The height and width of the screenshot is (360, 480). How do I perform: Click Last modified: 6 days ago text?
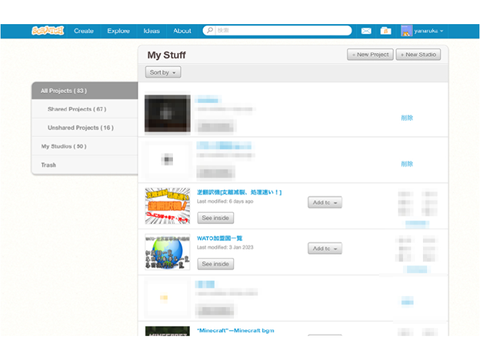point(225,201)
